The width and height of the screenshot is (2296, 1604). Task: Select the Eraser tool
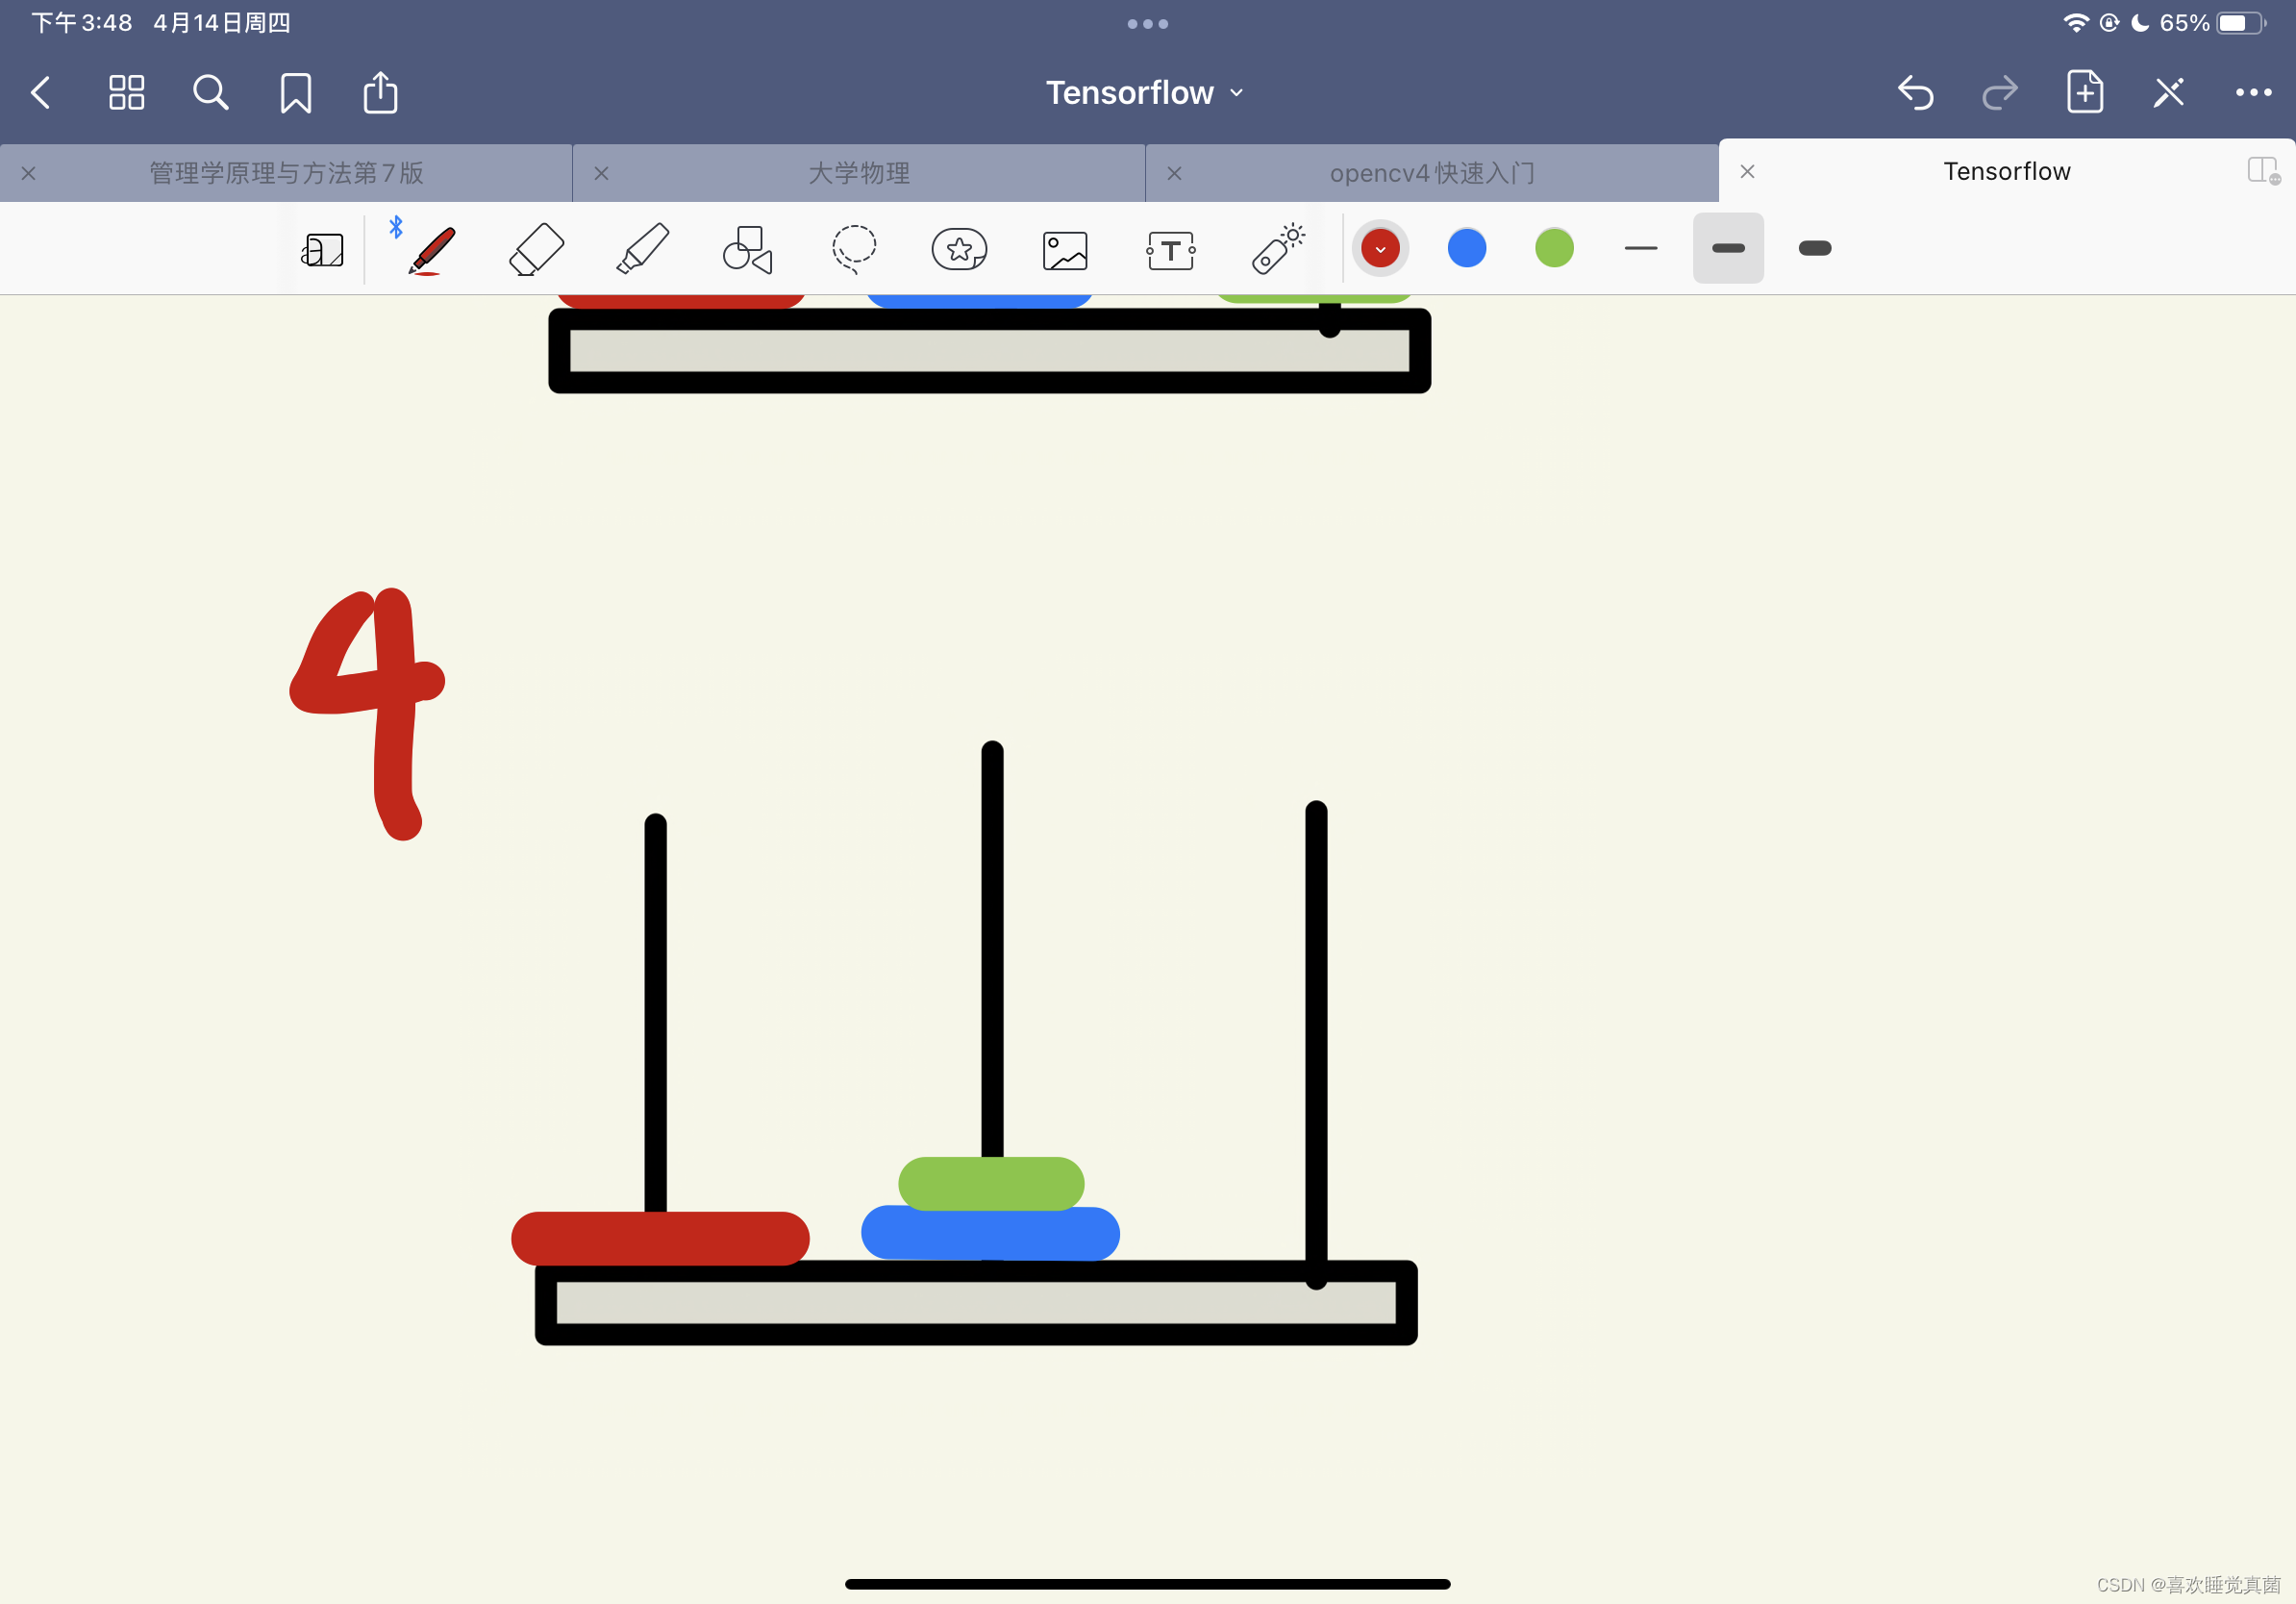pyautogui.click(x=536, y=249)
